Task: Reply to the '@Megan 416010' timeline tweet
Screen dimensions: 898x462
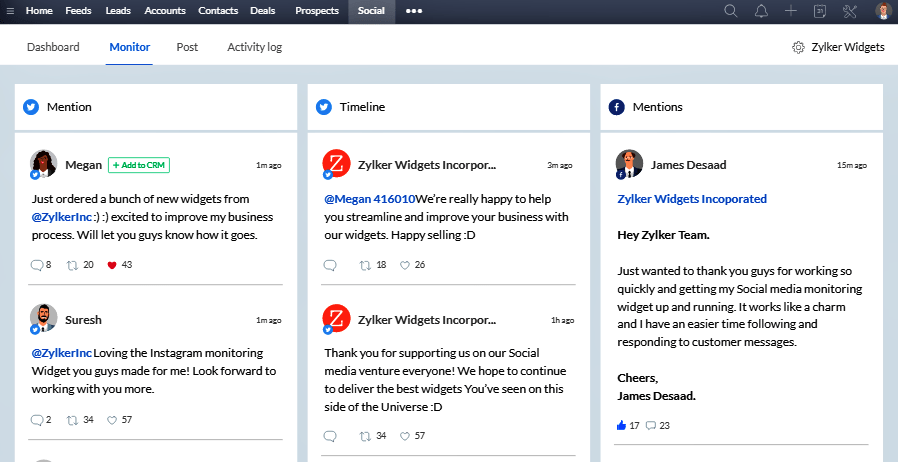Action: point(330,265)
